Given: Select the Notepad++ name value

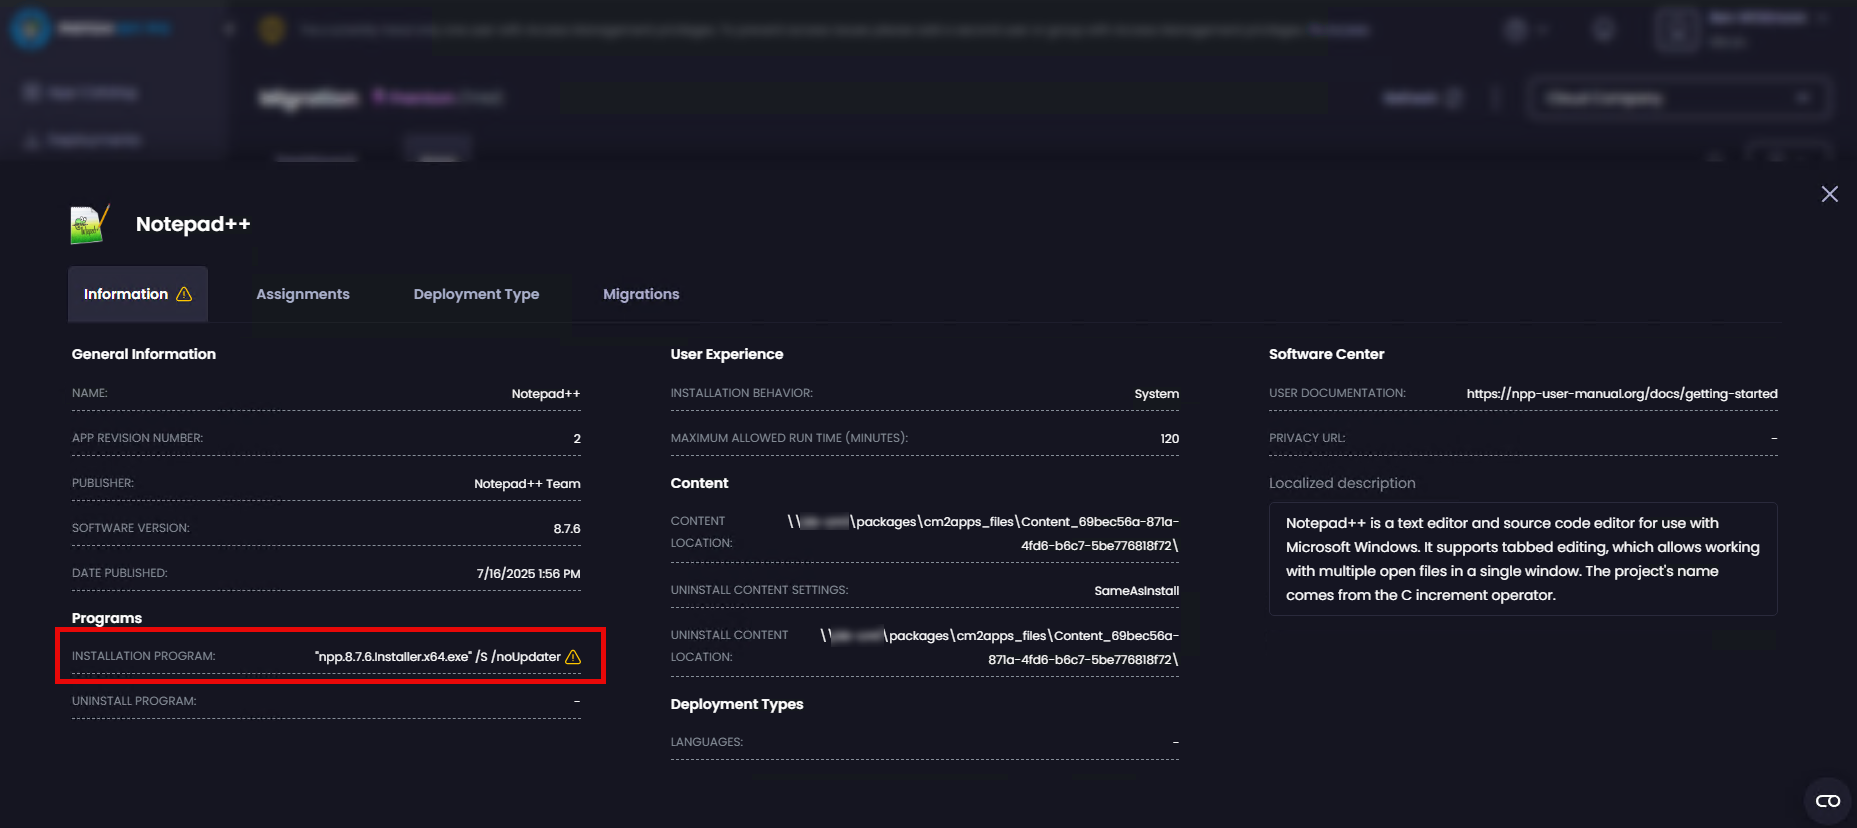Looking at the screenshot, I should click(546, 394).
